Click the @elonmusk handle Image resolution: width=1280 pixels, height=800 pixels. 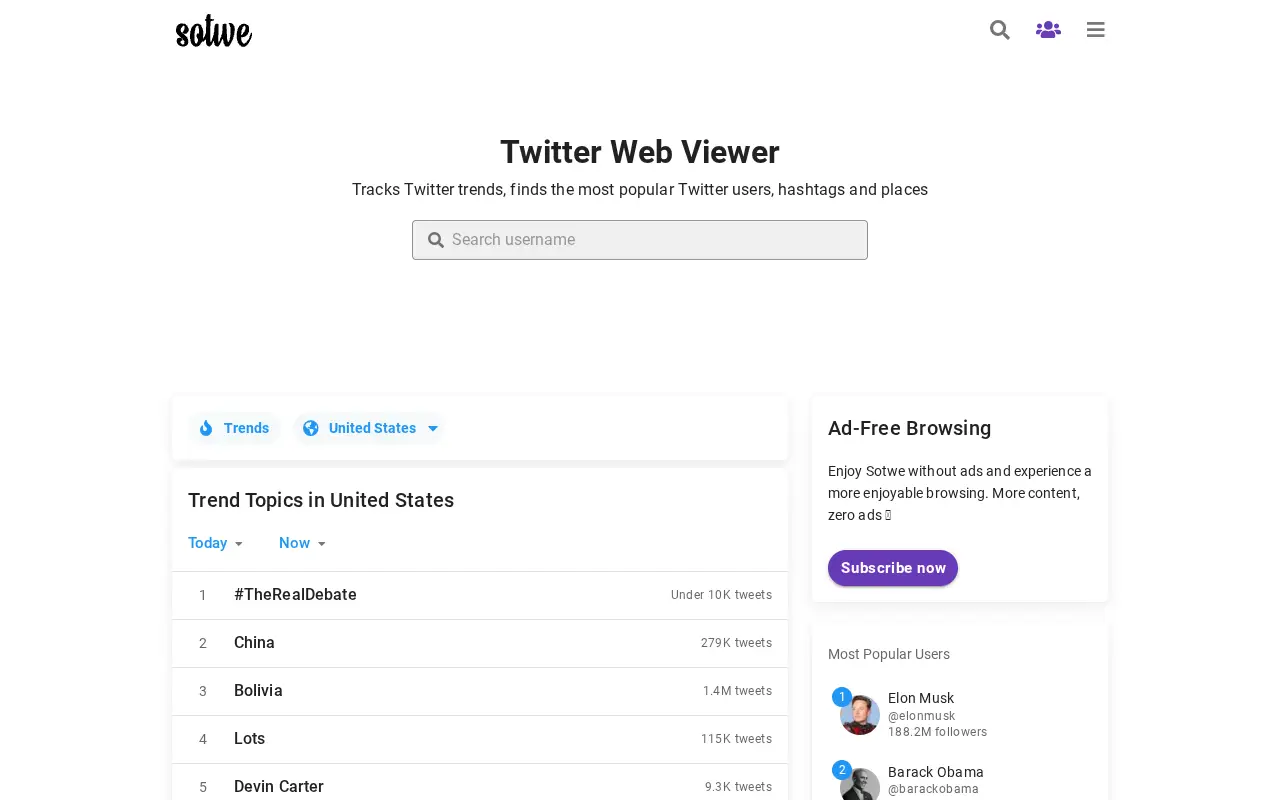tap(922, 716)
